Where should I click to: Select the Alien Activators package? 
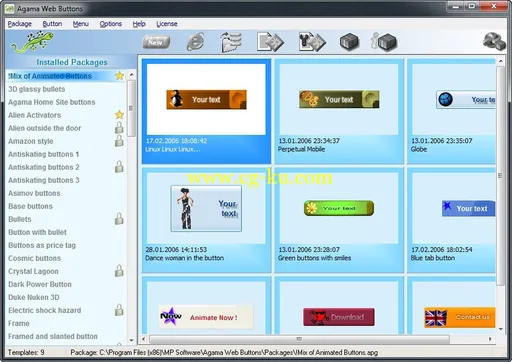click(x=66, y=115)
